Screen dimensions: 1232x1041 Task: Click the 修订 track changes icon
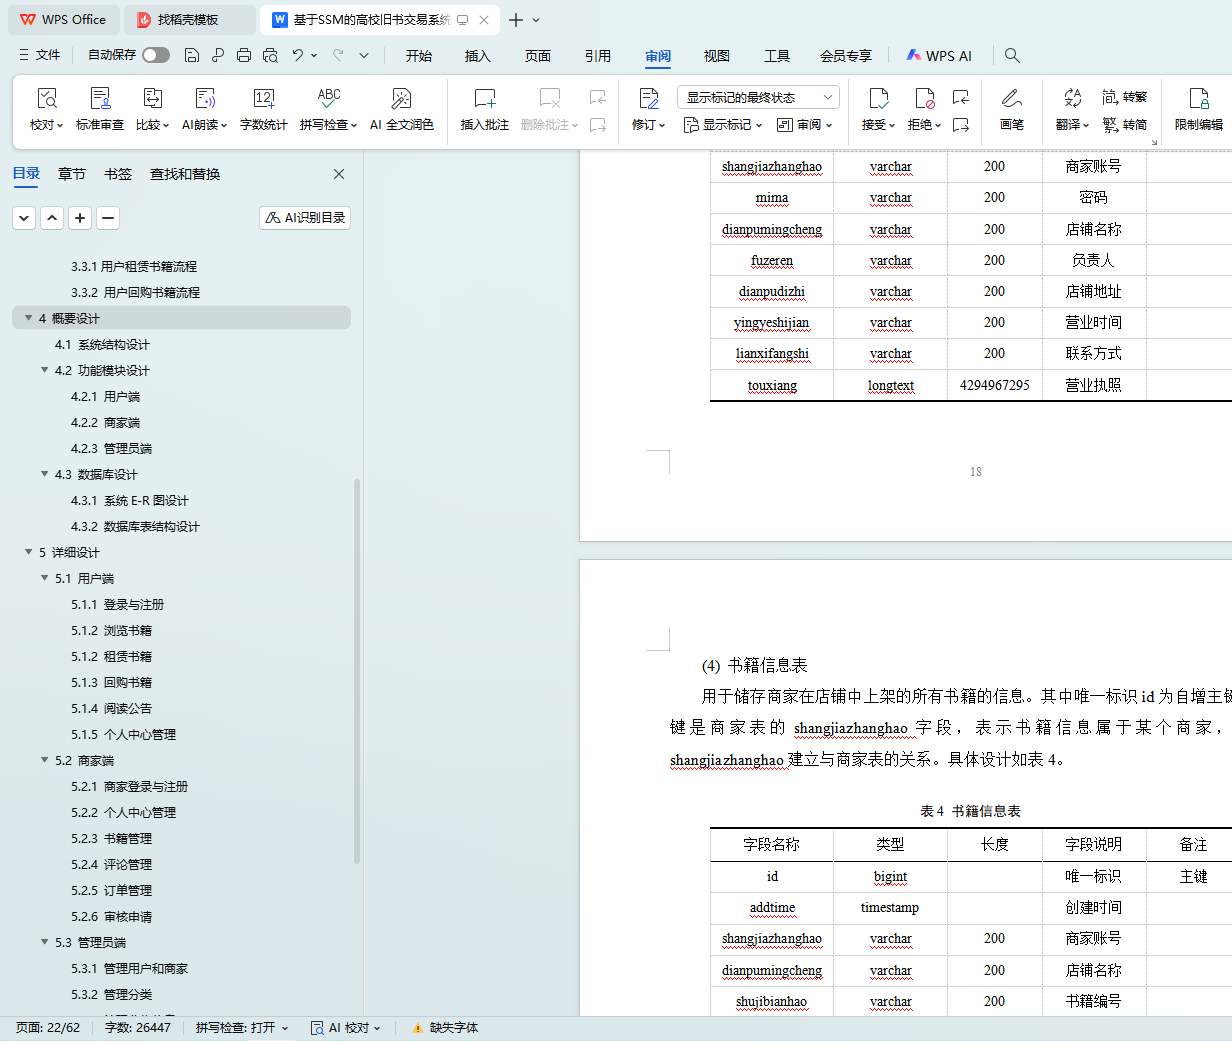(x=648, y=98)
